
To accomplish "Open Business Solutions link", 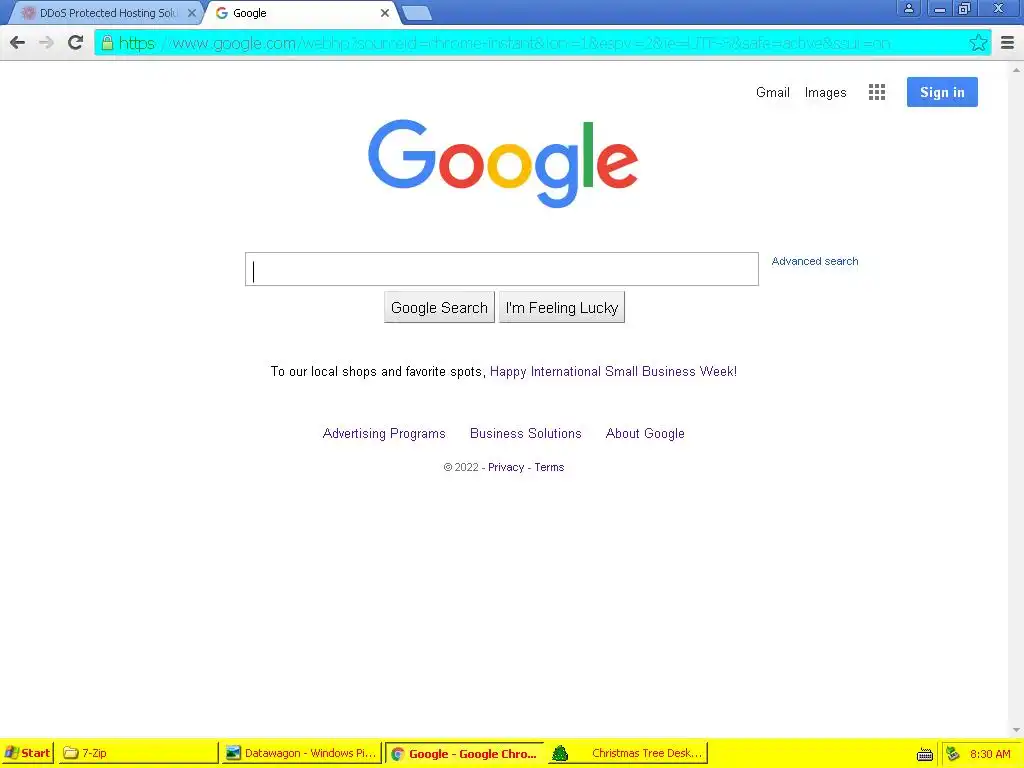I will coord(526,434).
